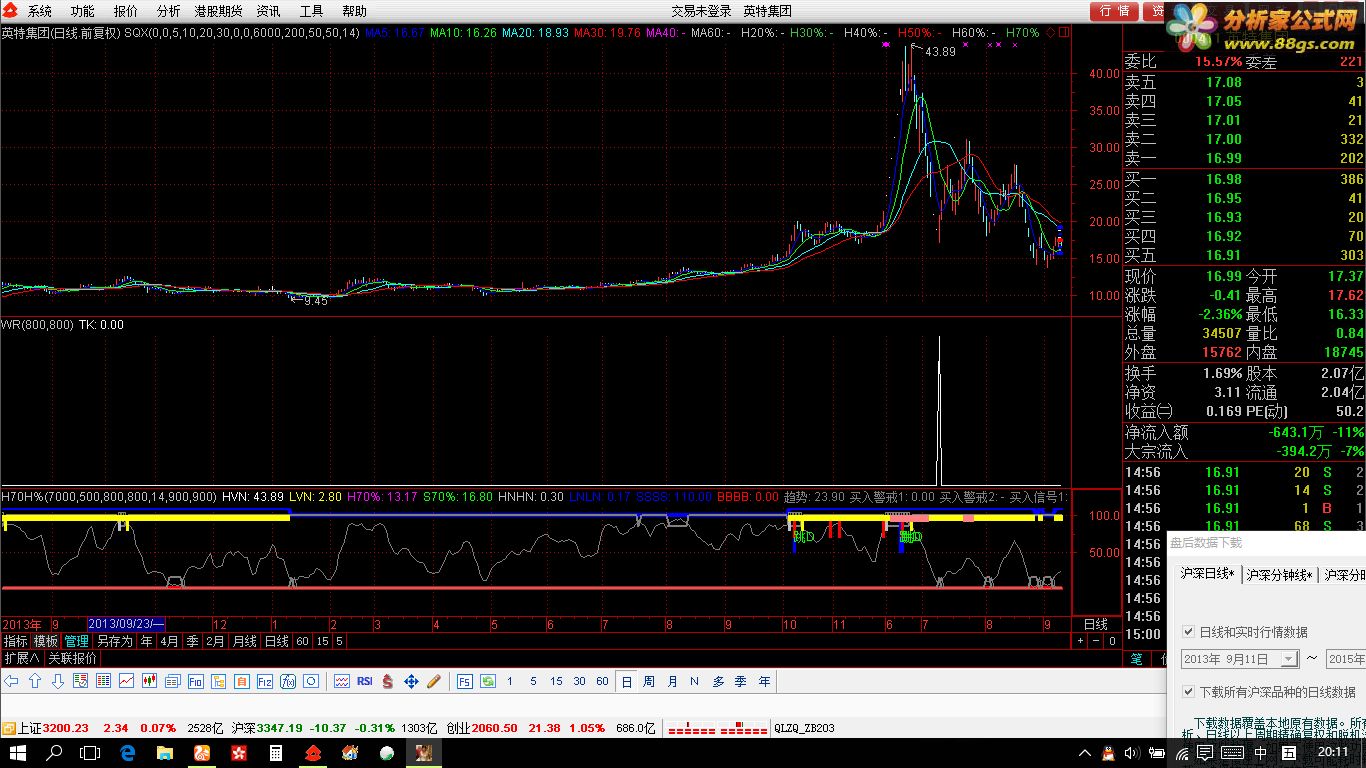This screenshot has height=768, width=1366.
Task: Click the 管理 tab below chart
Action: tap(77, 641)
